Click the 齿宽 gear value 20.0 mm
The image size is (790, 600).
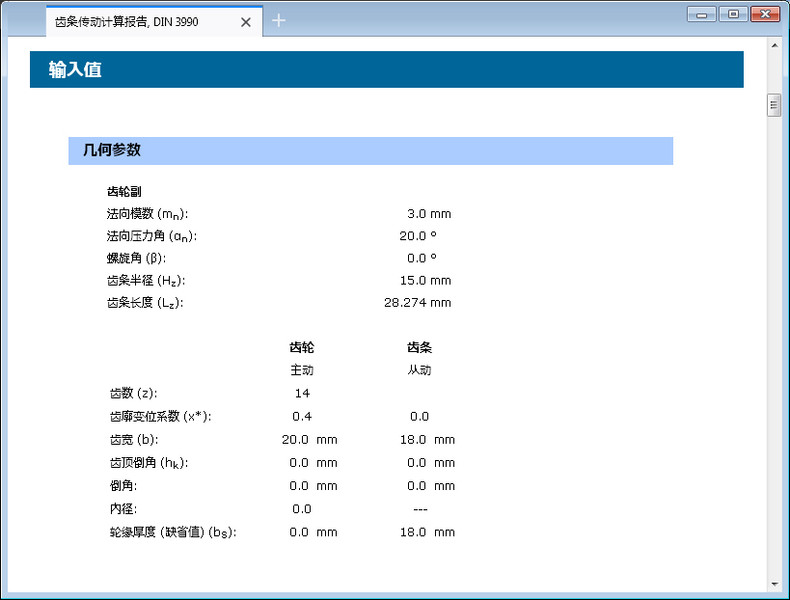coord(313,439)
